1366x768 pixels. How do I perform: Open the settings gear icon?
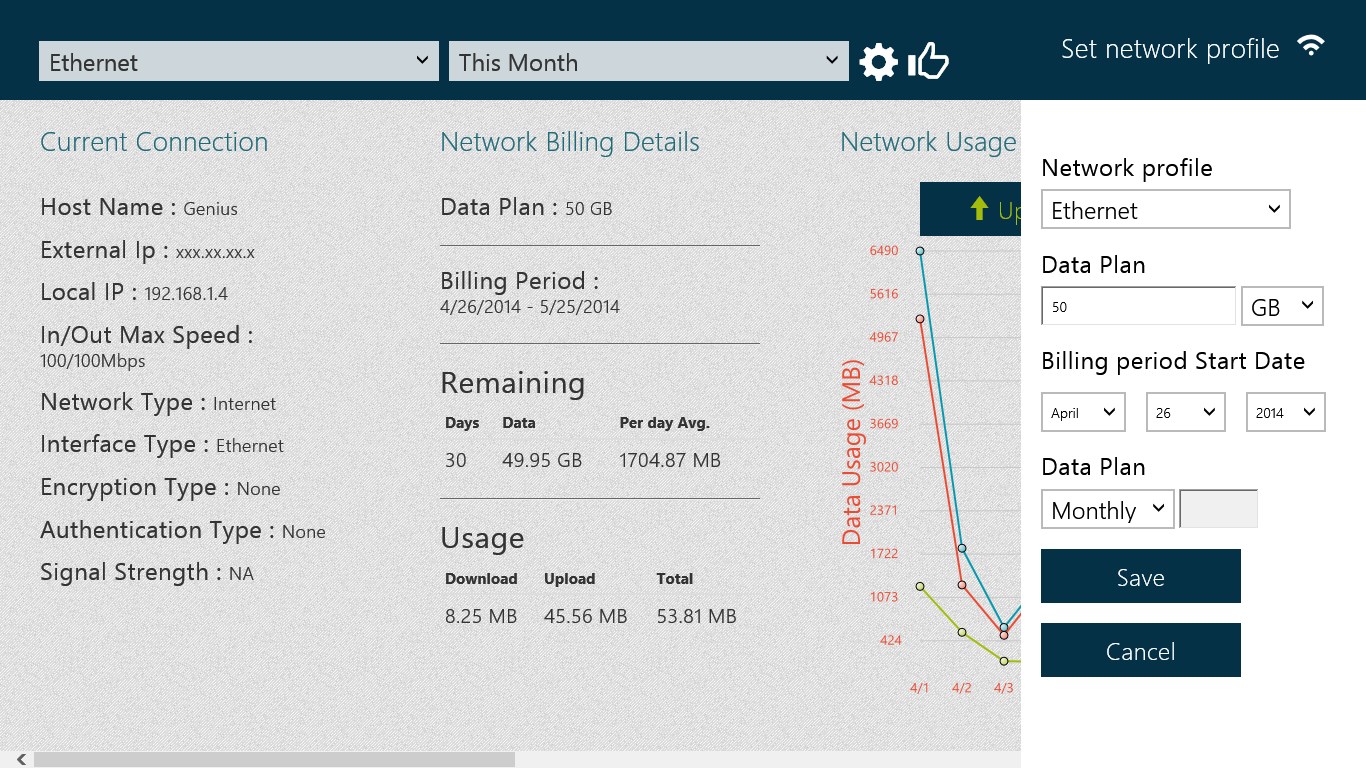pyautogui.click(x=878, y=62)
